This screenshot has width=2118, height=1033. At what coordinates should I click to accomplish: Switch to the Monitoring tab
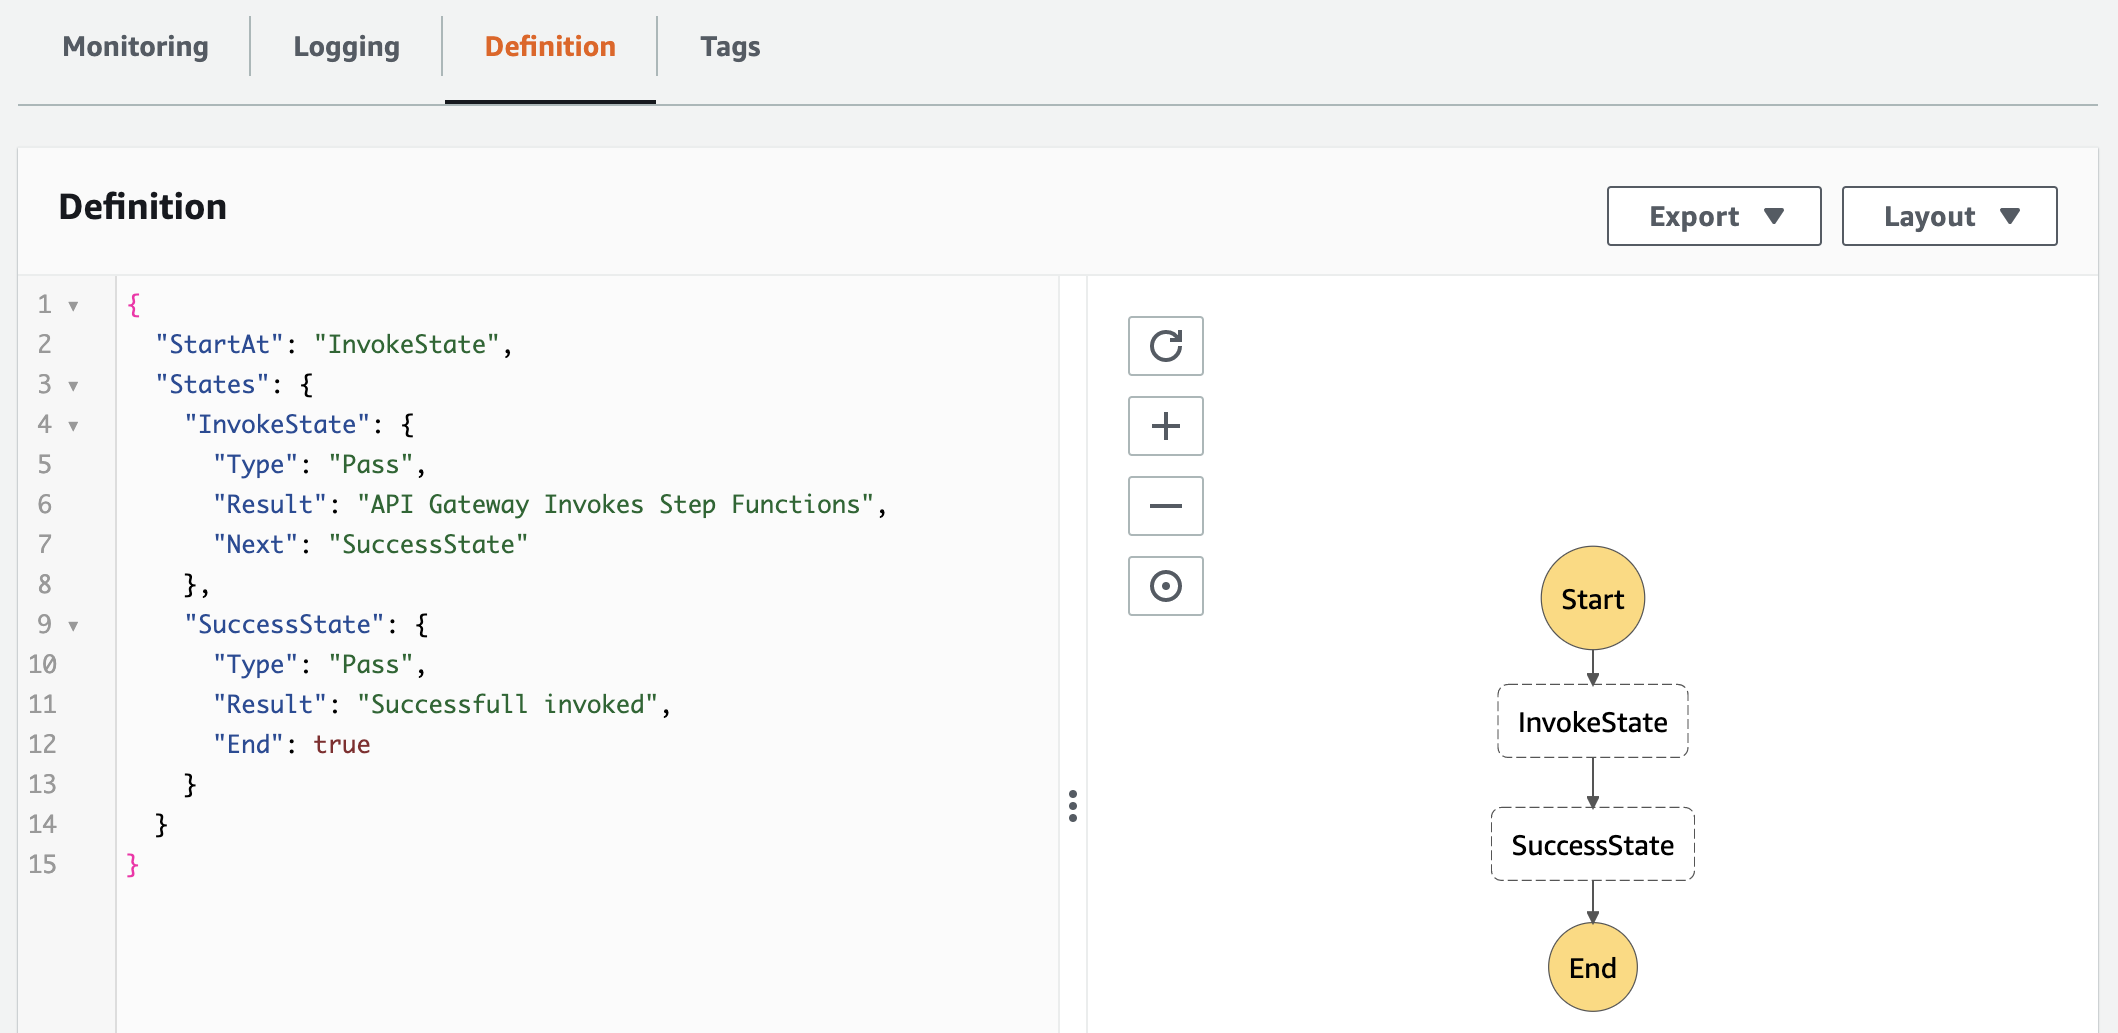(136, 46)
